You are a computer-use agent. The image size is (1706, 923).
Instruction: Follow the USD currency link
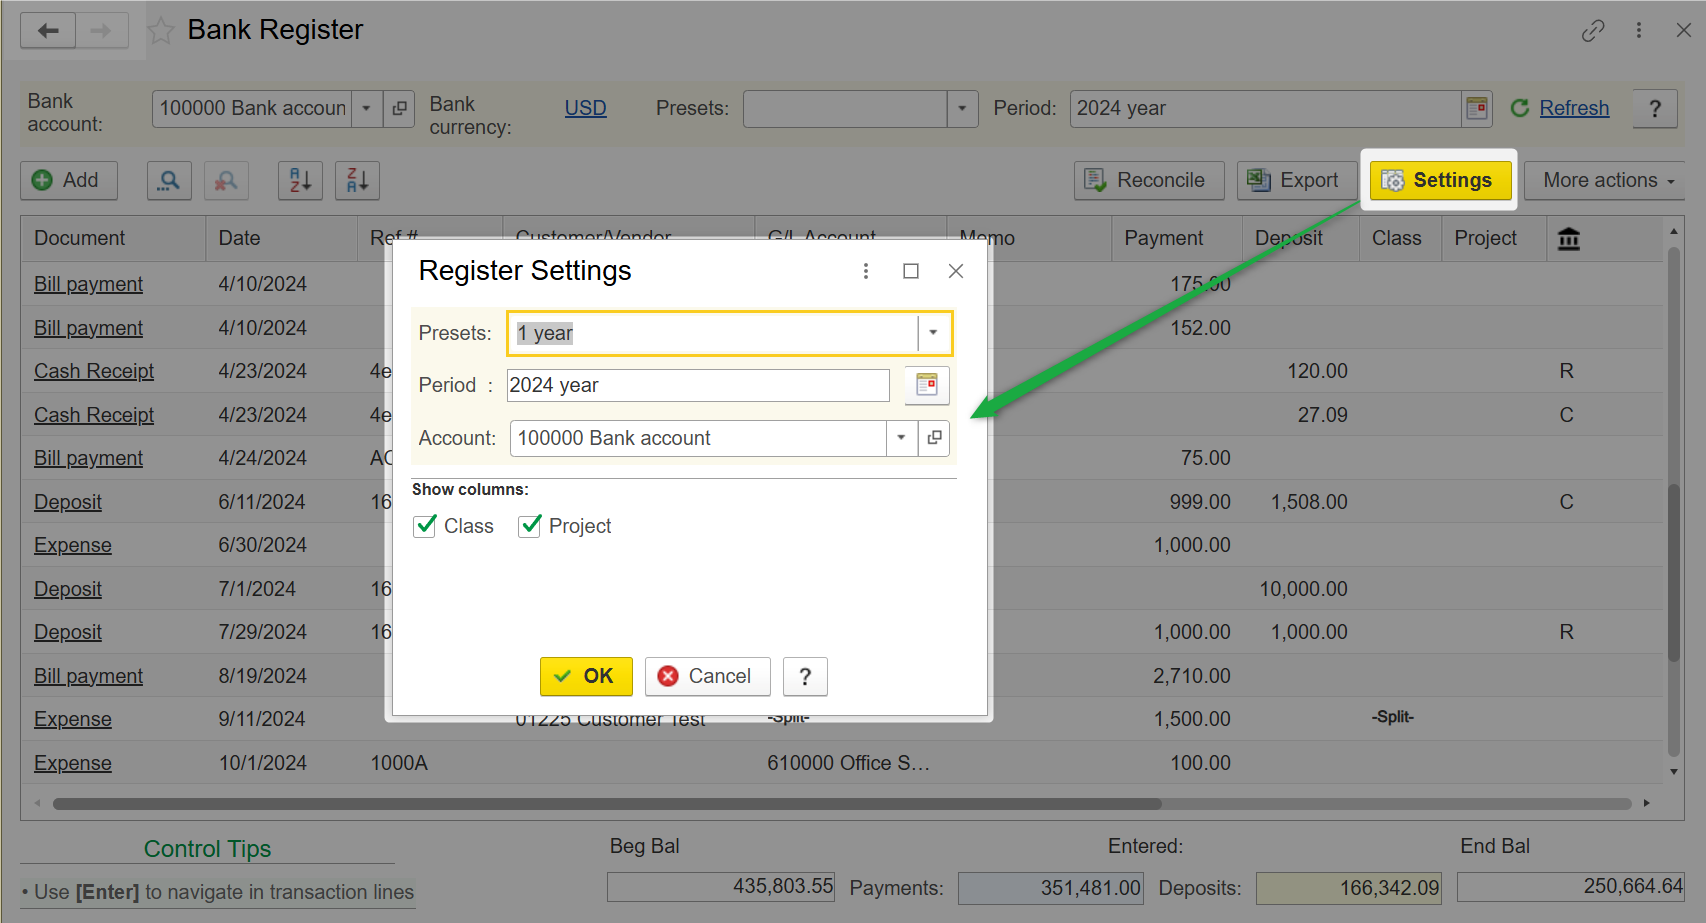click(586, 108)
